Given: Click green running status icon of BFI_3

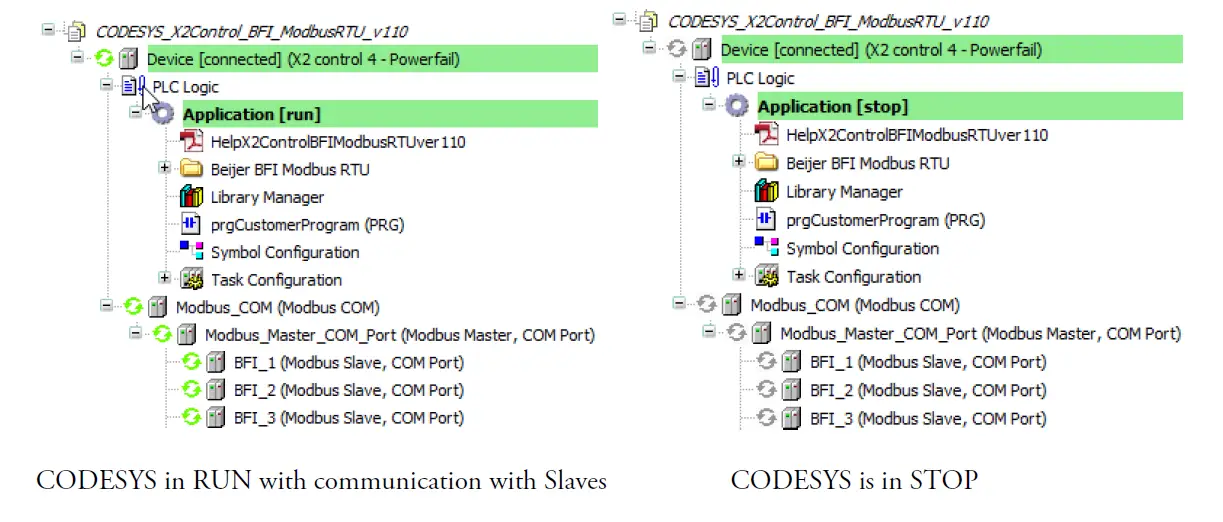Looking at the screenshot, I should 192,417.
